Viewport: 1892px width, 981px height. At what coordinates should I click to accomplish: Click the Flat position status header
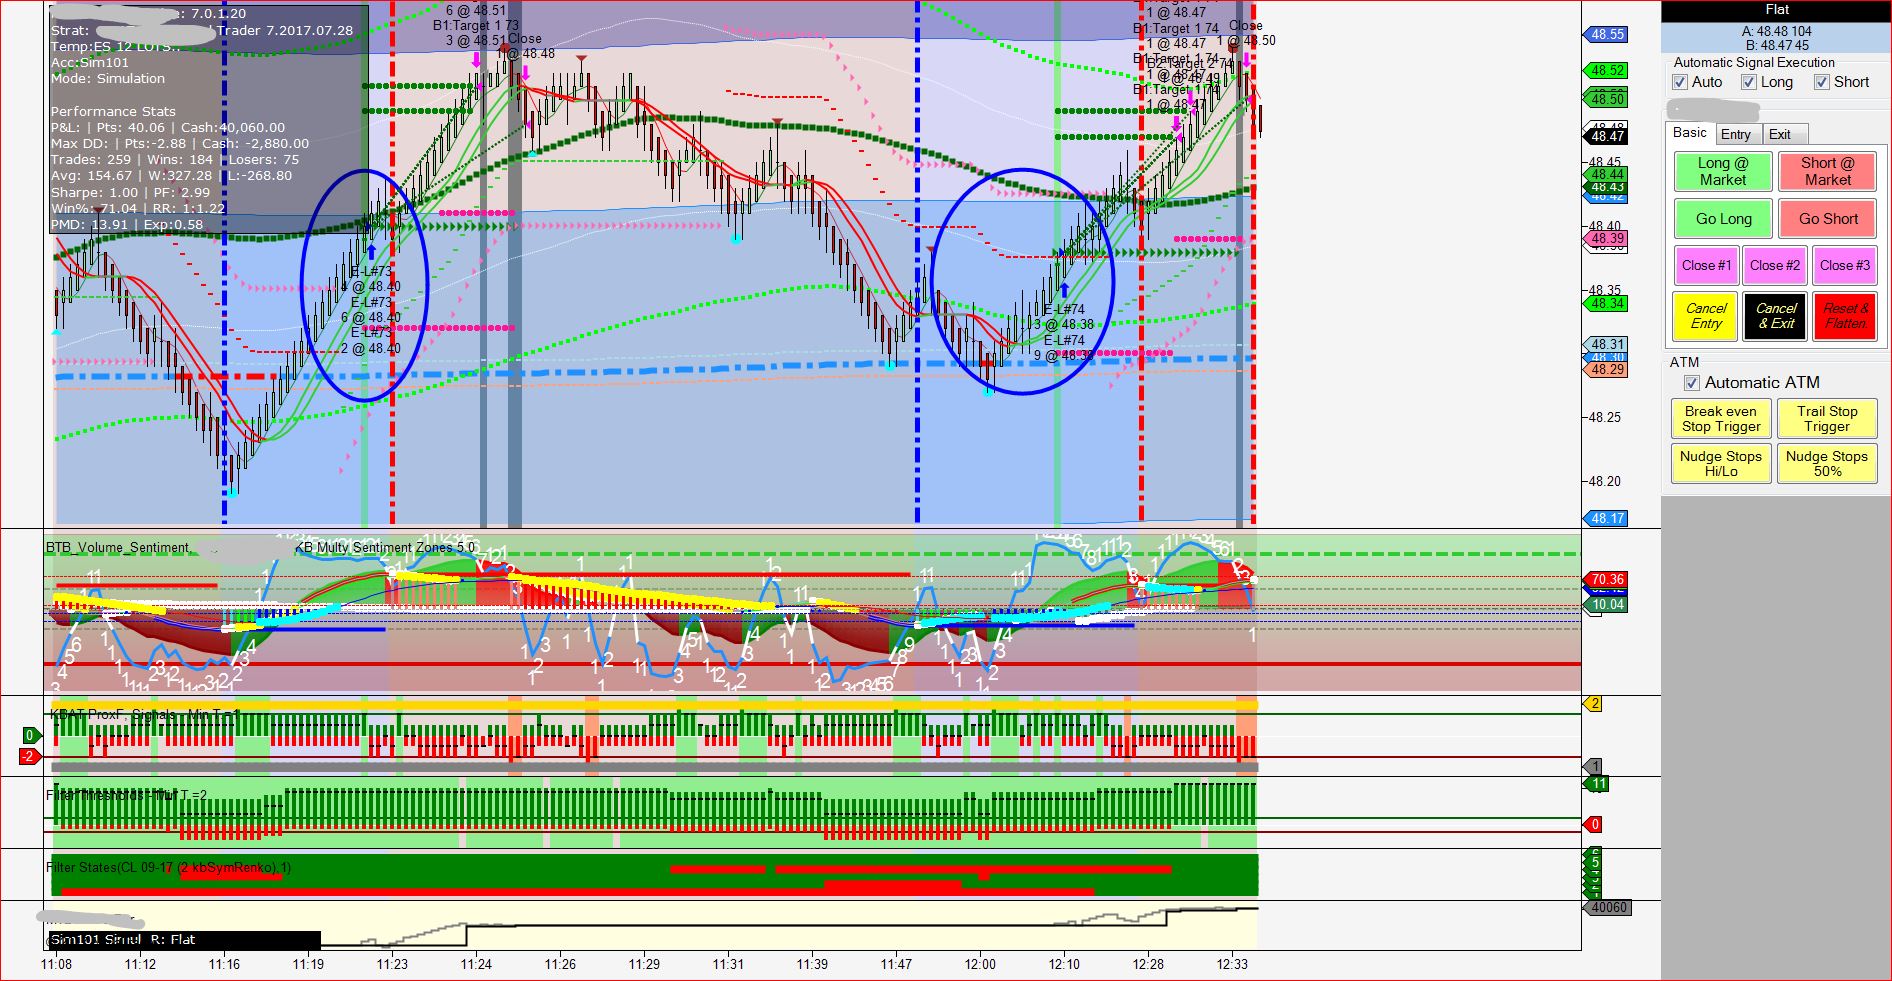pos(1776,10)
